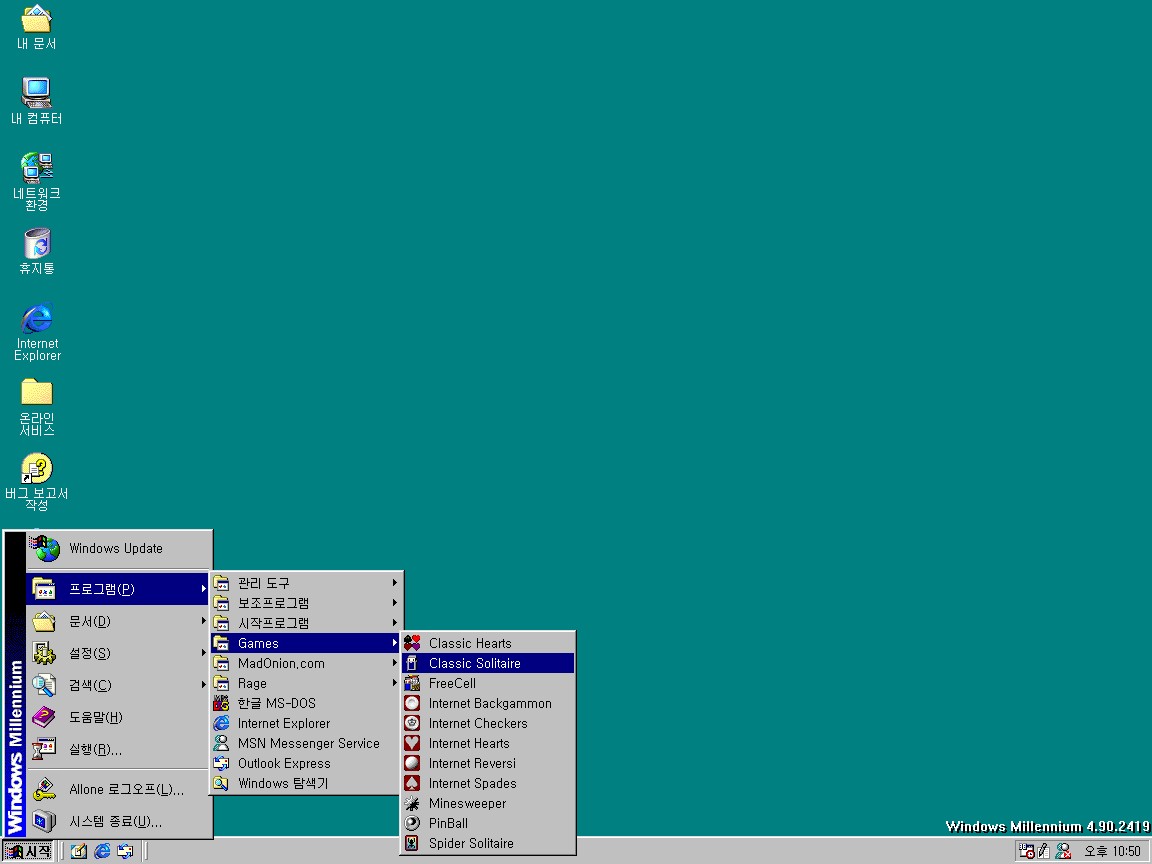Launch Internet Checkers game

point(488,723)
